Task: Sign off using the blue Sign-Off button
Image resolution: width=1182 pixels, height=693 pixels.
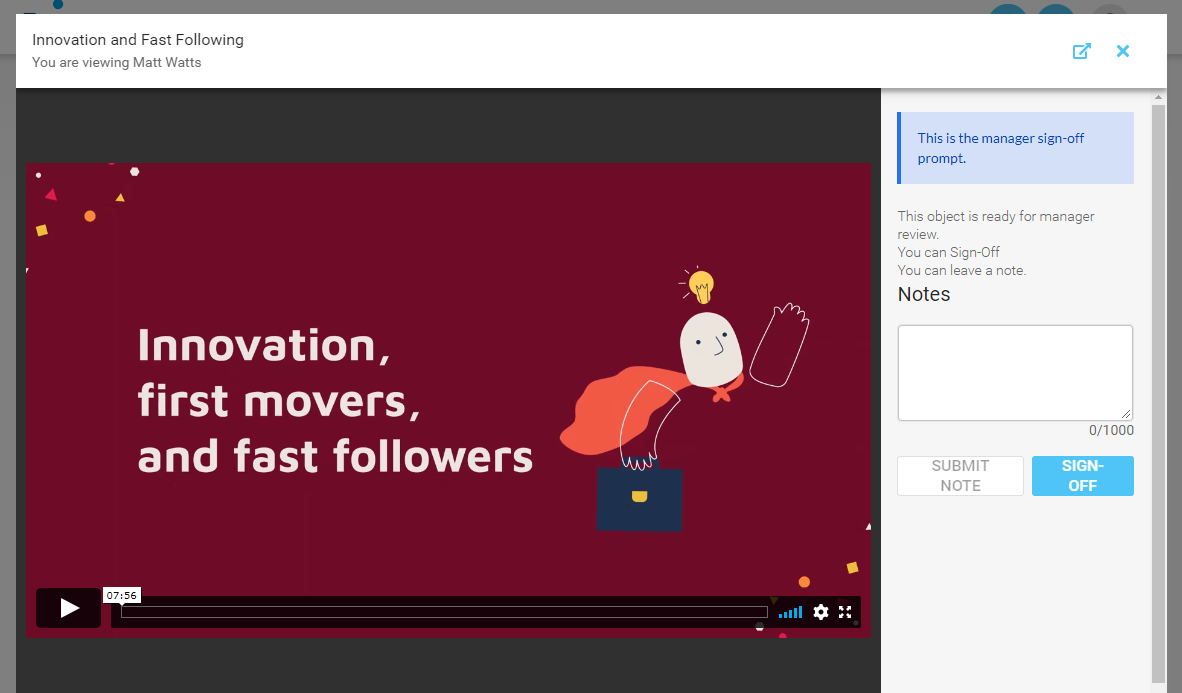Action: (x=1082, y=476)
